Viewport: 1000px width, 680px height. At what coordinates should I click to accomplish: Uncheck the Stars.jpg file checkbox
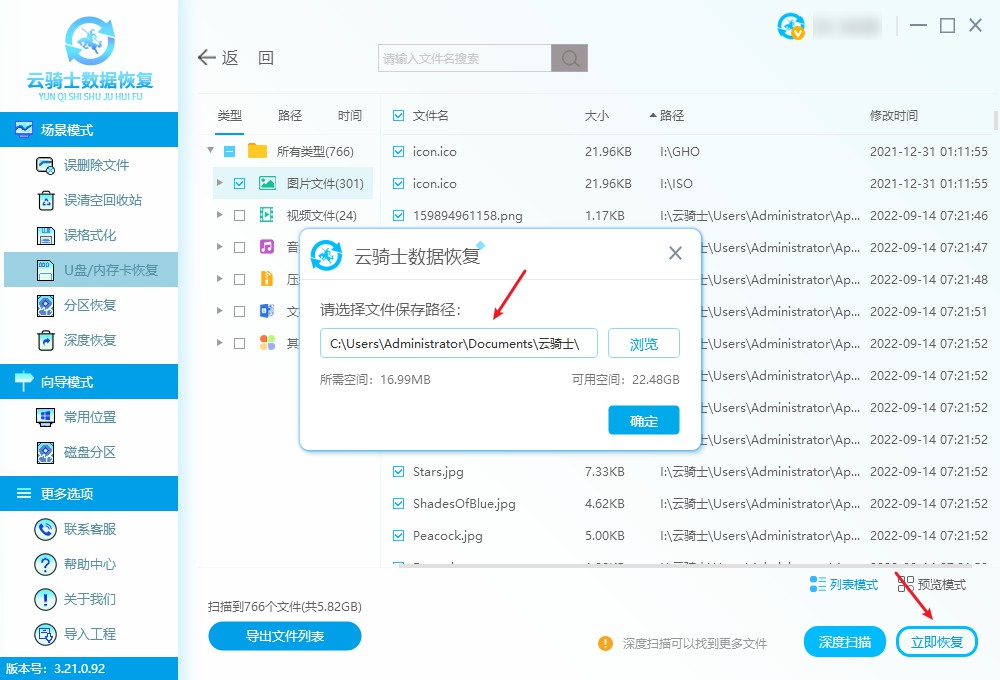click(x=397, y=471)
